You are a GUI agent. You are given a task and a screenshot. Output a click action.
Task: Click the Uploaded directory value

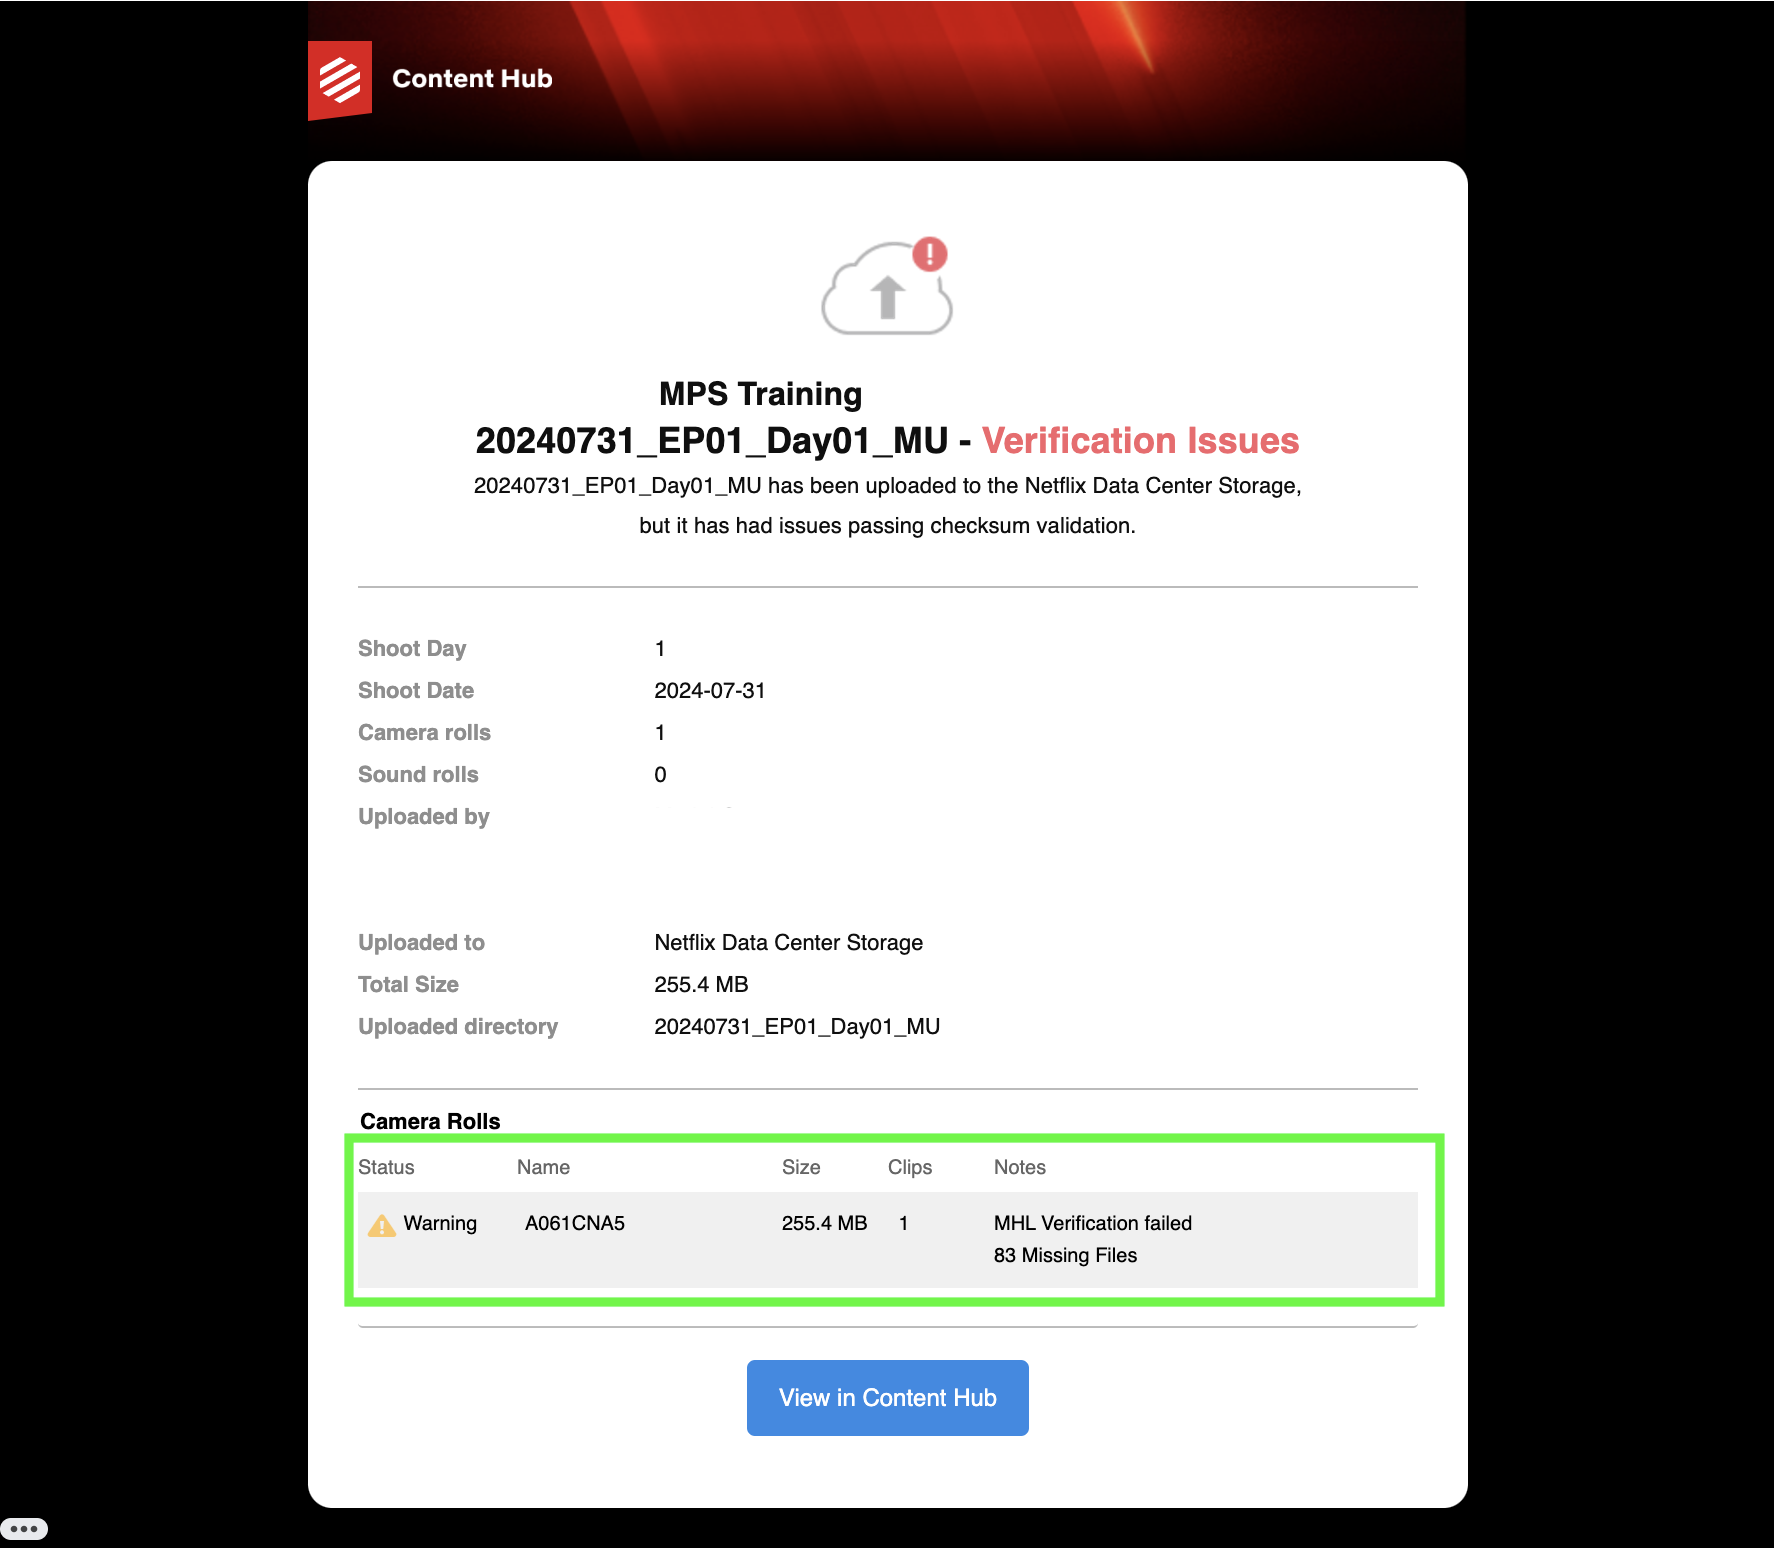coord(797,1027)
